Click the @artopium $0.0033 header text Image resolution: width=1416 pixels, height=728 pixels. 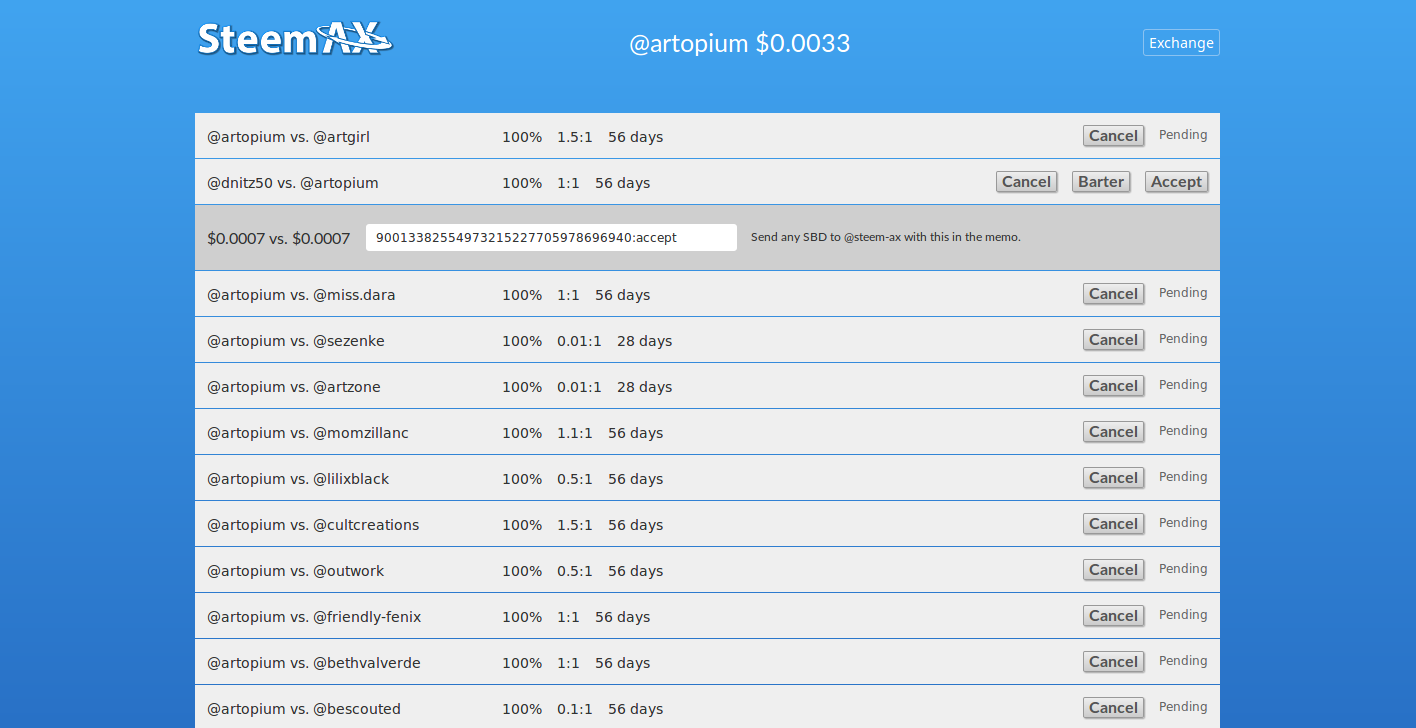[739, 44]
